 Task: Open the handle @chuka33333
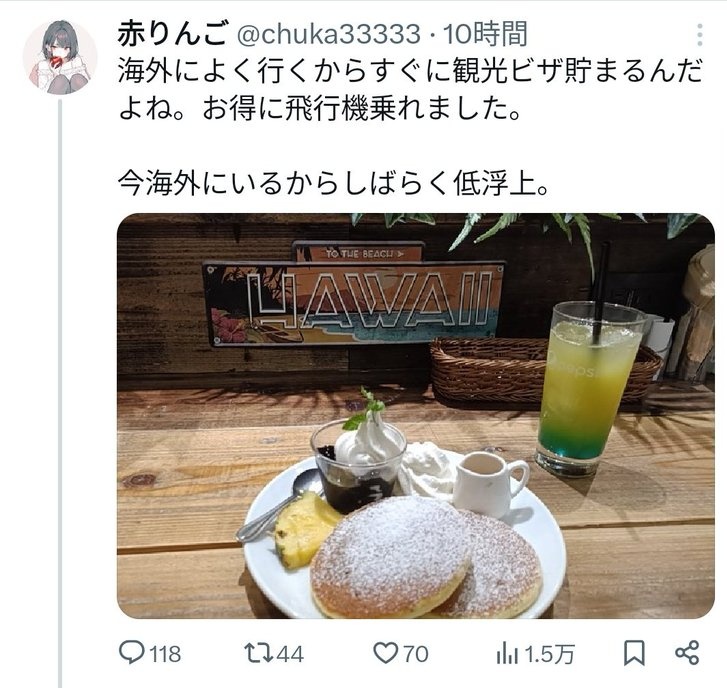(x=328, y=34)
